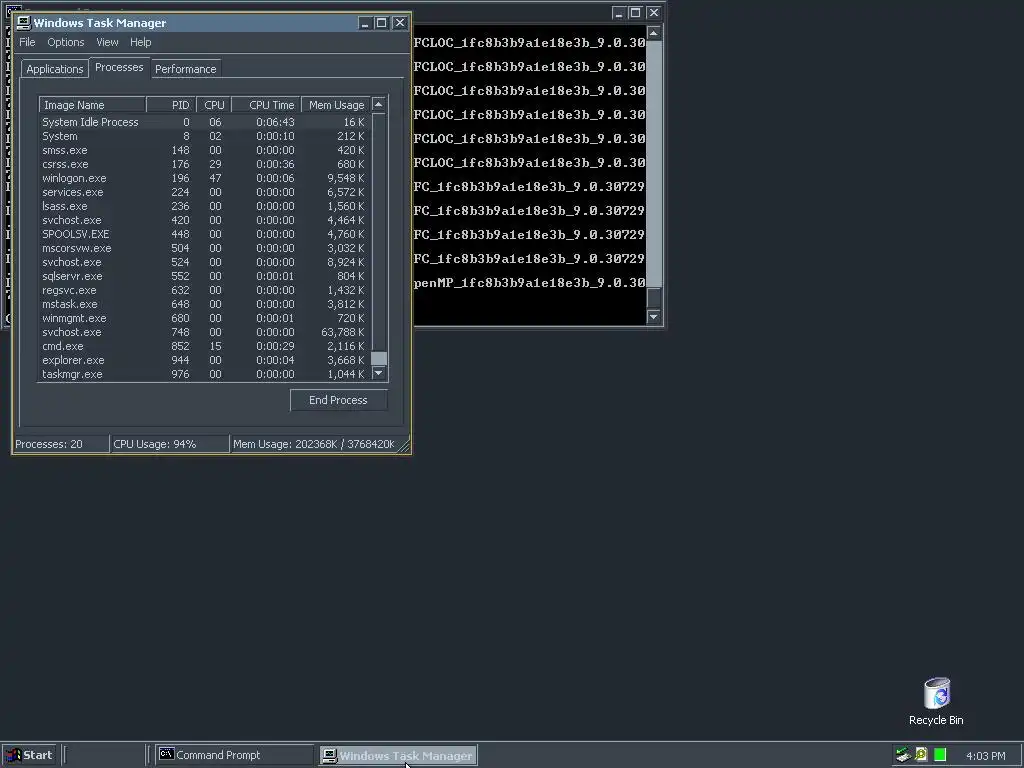Click the process list scroll up arrow
1024x768 pixels.
pos(379,104)
